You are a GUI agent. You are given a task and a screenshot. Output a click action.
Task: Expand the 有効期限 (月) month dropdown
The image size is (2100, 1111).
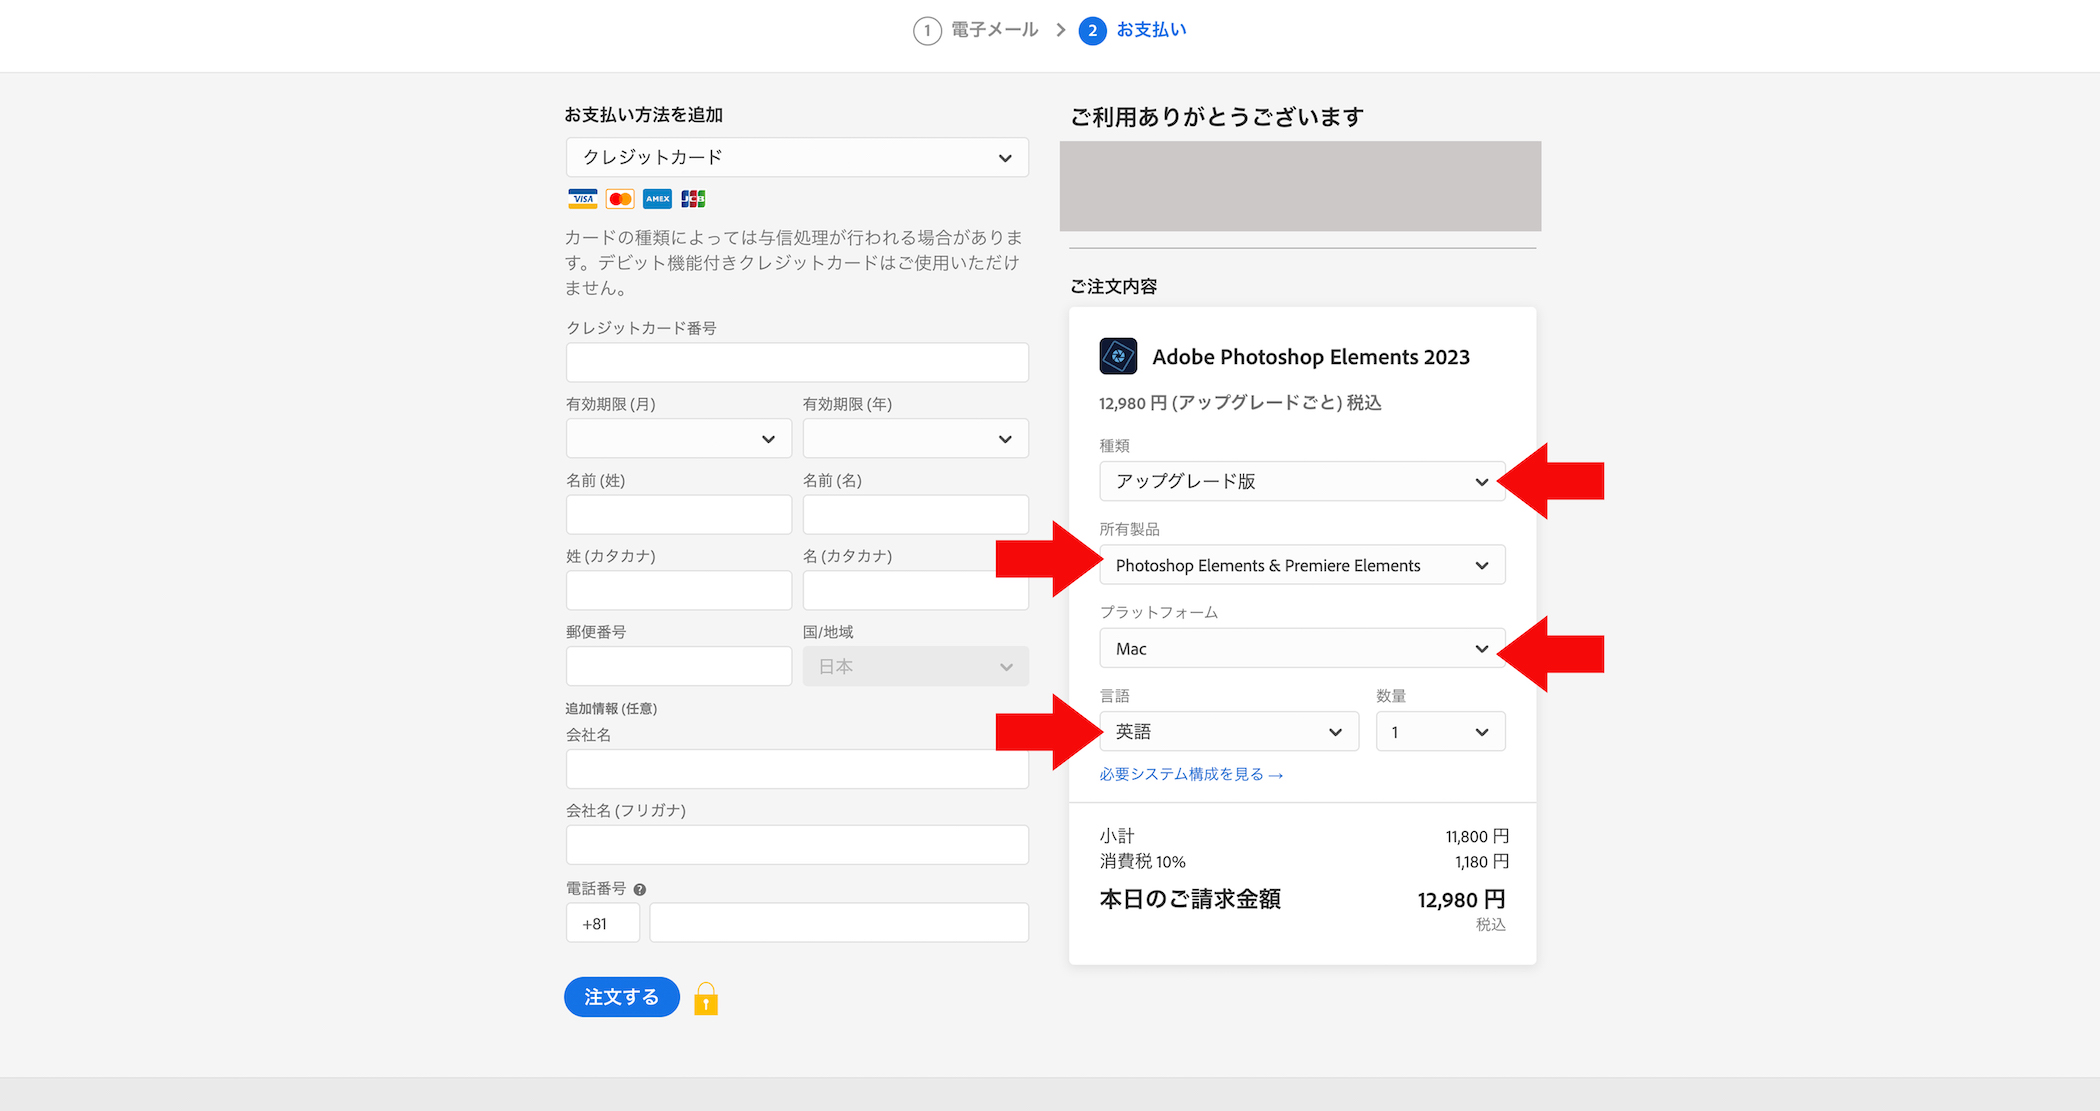point(679,439)
